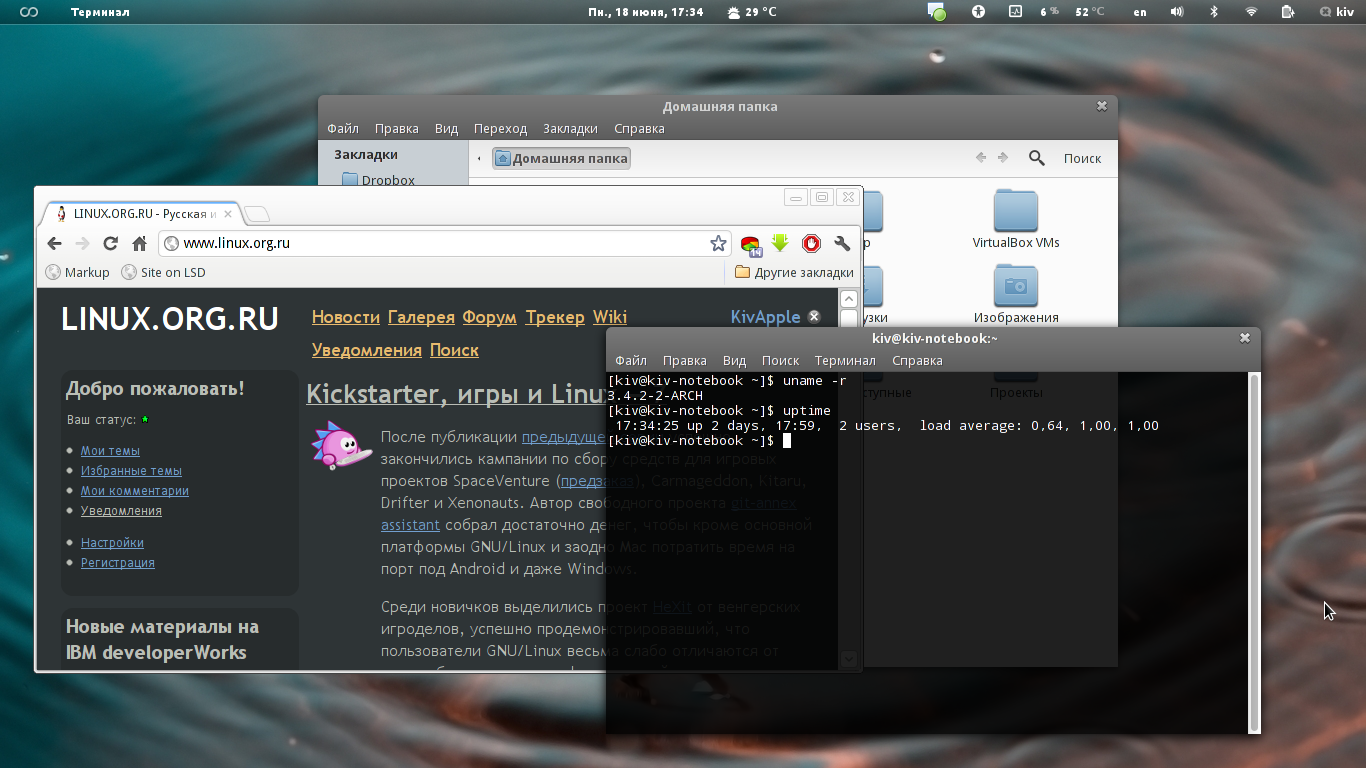Viewport: 1366px width, 768px height.
Task: Click the file manager back arrow
Action: [981, 158]
